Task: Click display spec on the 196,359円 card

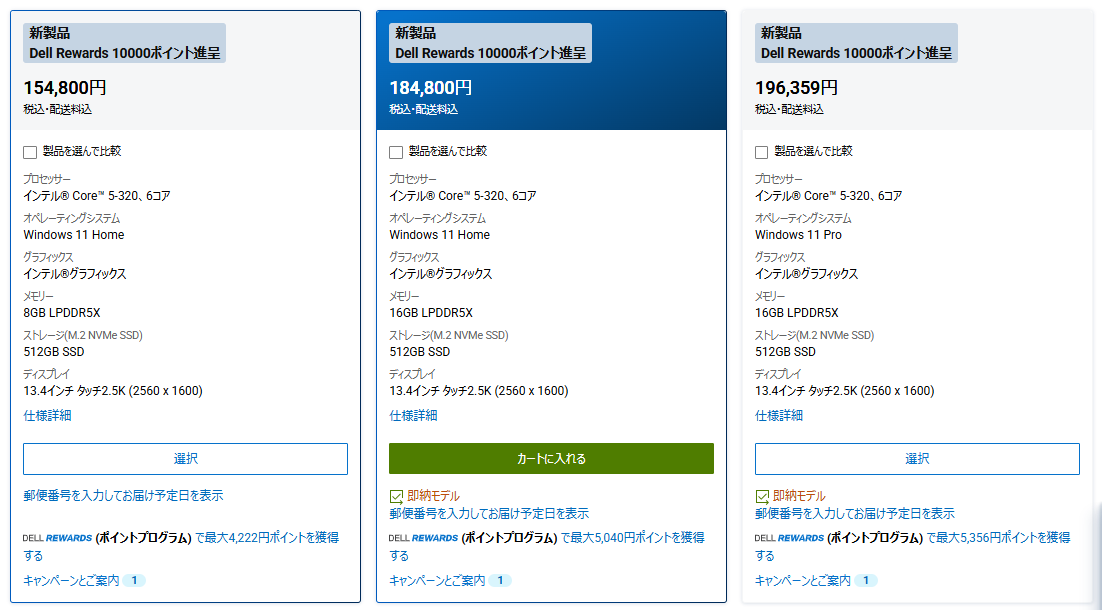Action: click(845, 391)
